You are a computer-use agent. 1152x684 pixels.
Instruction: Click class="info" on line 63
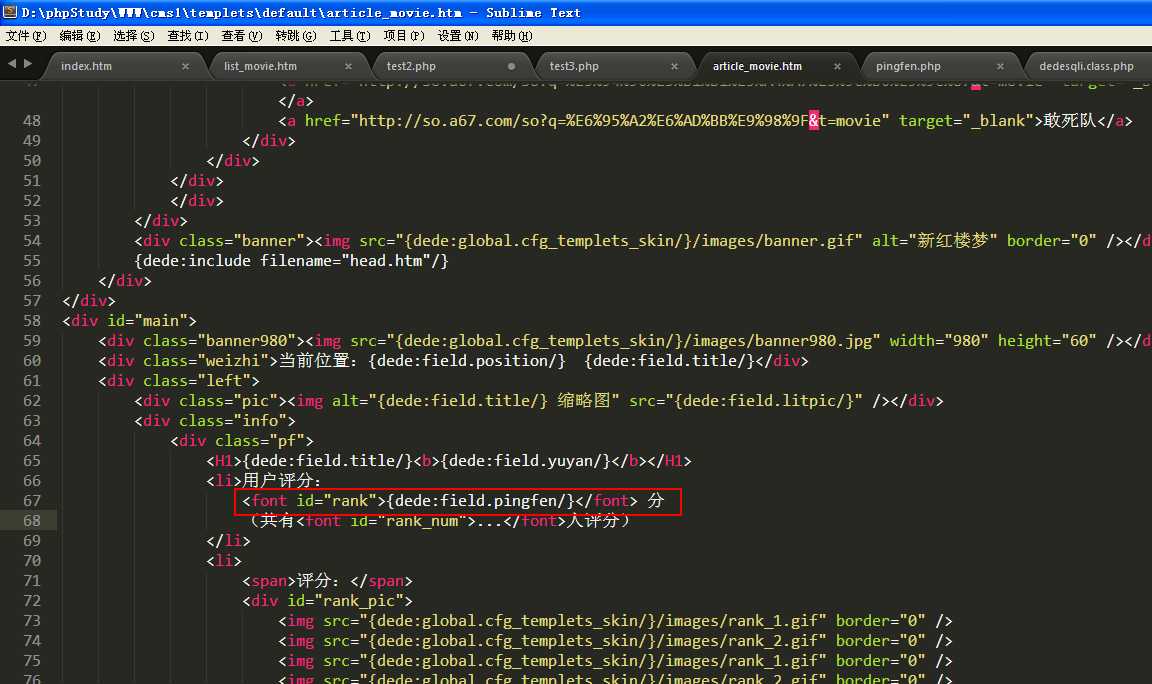click(233, 420)
